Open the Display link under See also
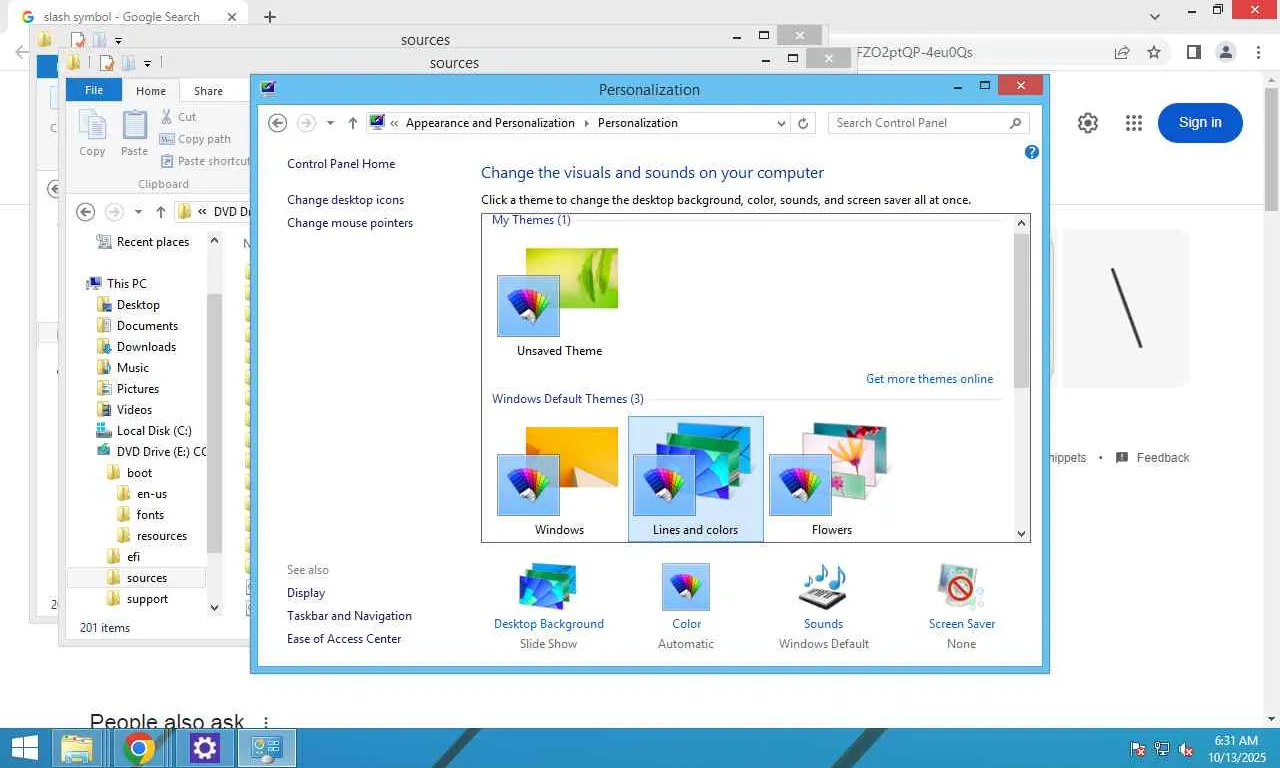1280x768 pixels. click(306, 593)
